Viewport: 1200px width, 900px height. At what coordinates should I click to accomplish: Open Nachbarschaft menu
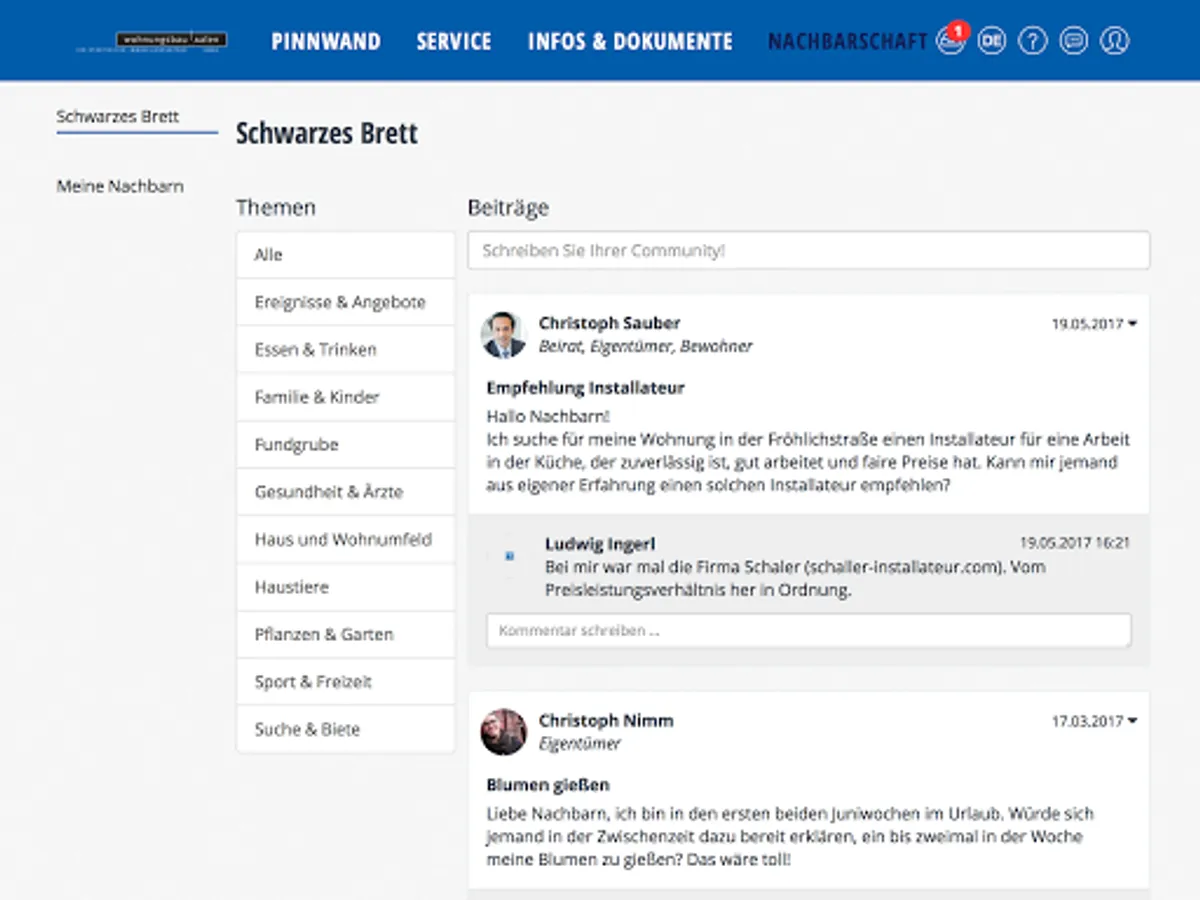[x=848, y=41]
